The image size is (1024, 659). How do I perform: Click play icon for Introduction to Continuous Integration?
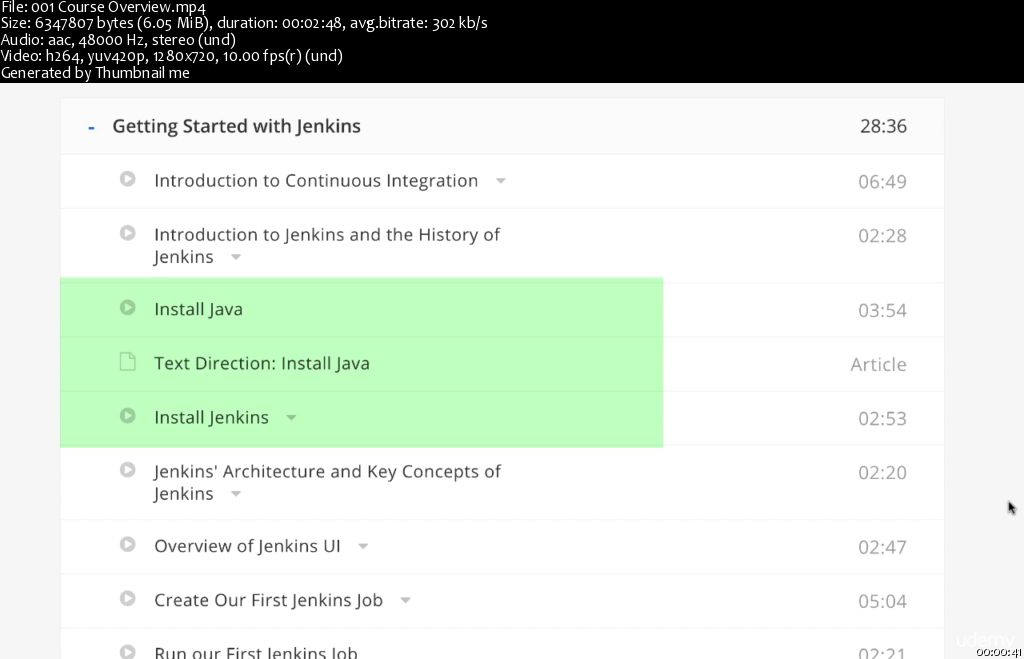click(x=127, y=179)
